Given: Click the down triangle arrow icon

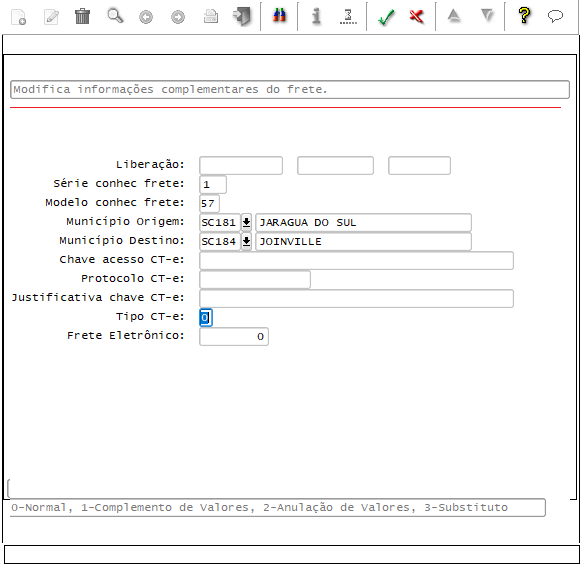Looking at the screenshot, I should click(487, 16).
